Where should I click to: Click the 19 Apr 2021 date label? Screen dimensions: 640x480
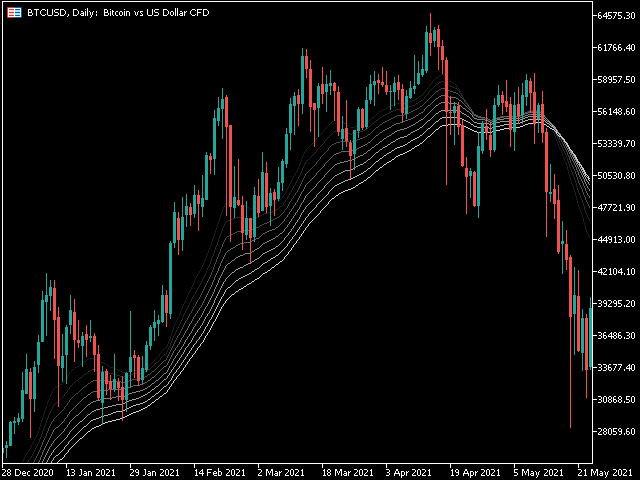[475, 473]
